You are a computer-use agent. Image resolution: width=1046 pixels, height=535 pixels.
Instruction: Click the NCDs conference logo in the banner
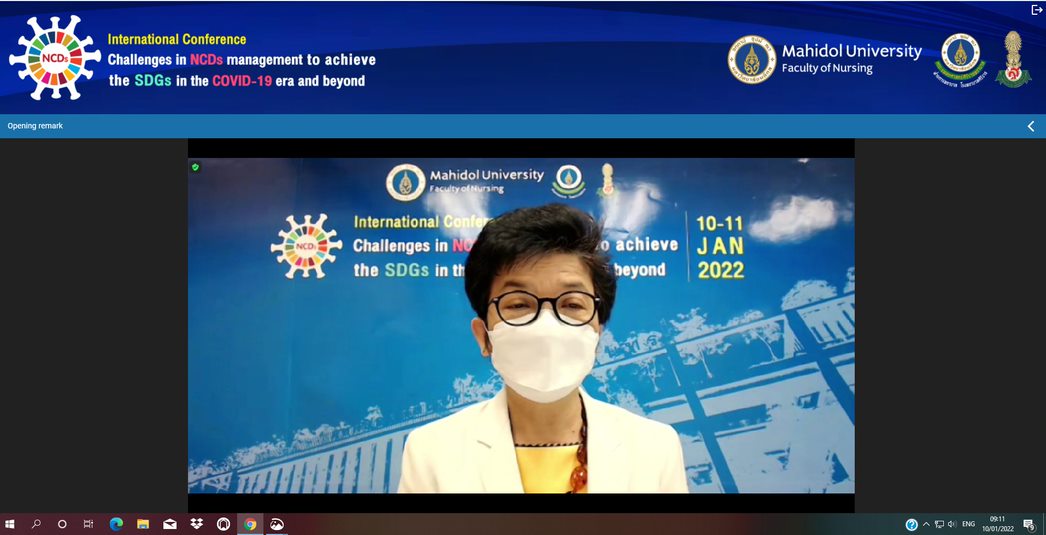(x=55, y=58)
